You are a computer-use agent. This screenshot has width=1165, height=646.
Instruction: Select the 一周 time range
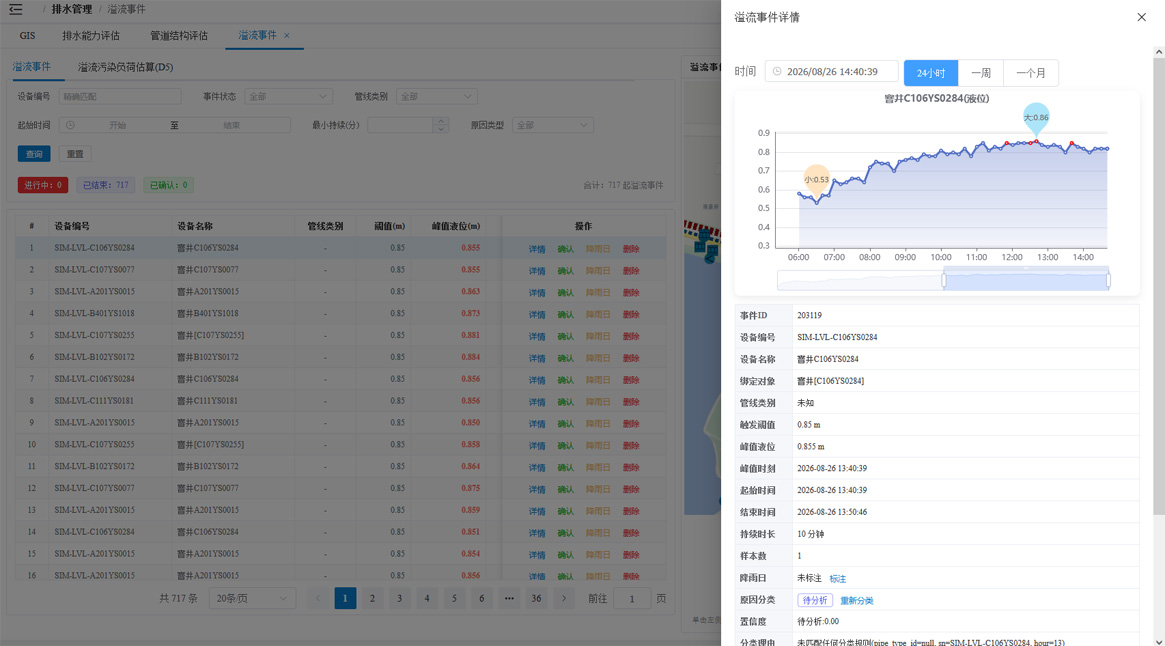[981, 73]
